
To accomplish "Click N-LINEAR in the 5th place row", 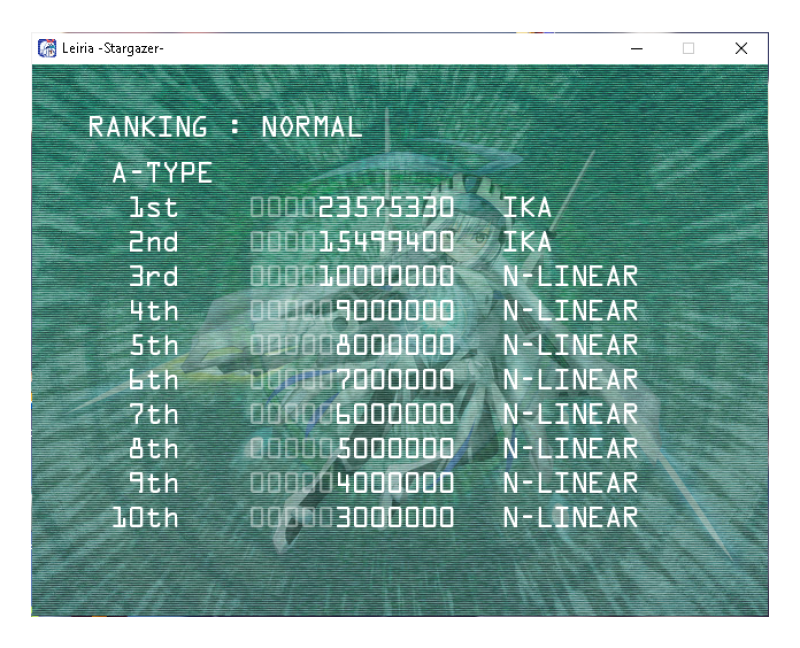I will [570, 345].
